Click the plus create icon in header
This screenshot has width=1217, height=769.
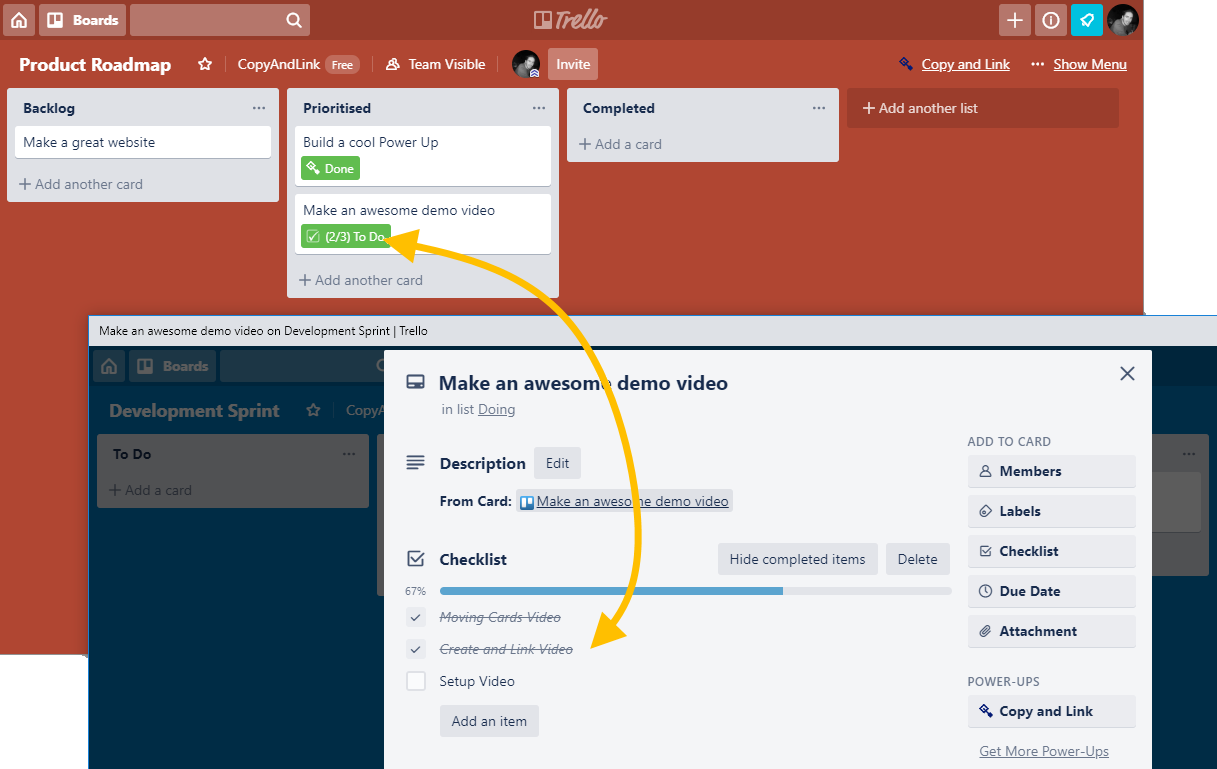(1015, 20)
